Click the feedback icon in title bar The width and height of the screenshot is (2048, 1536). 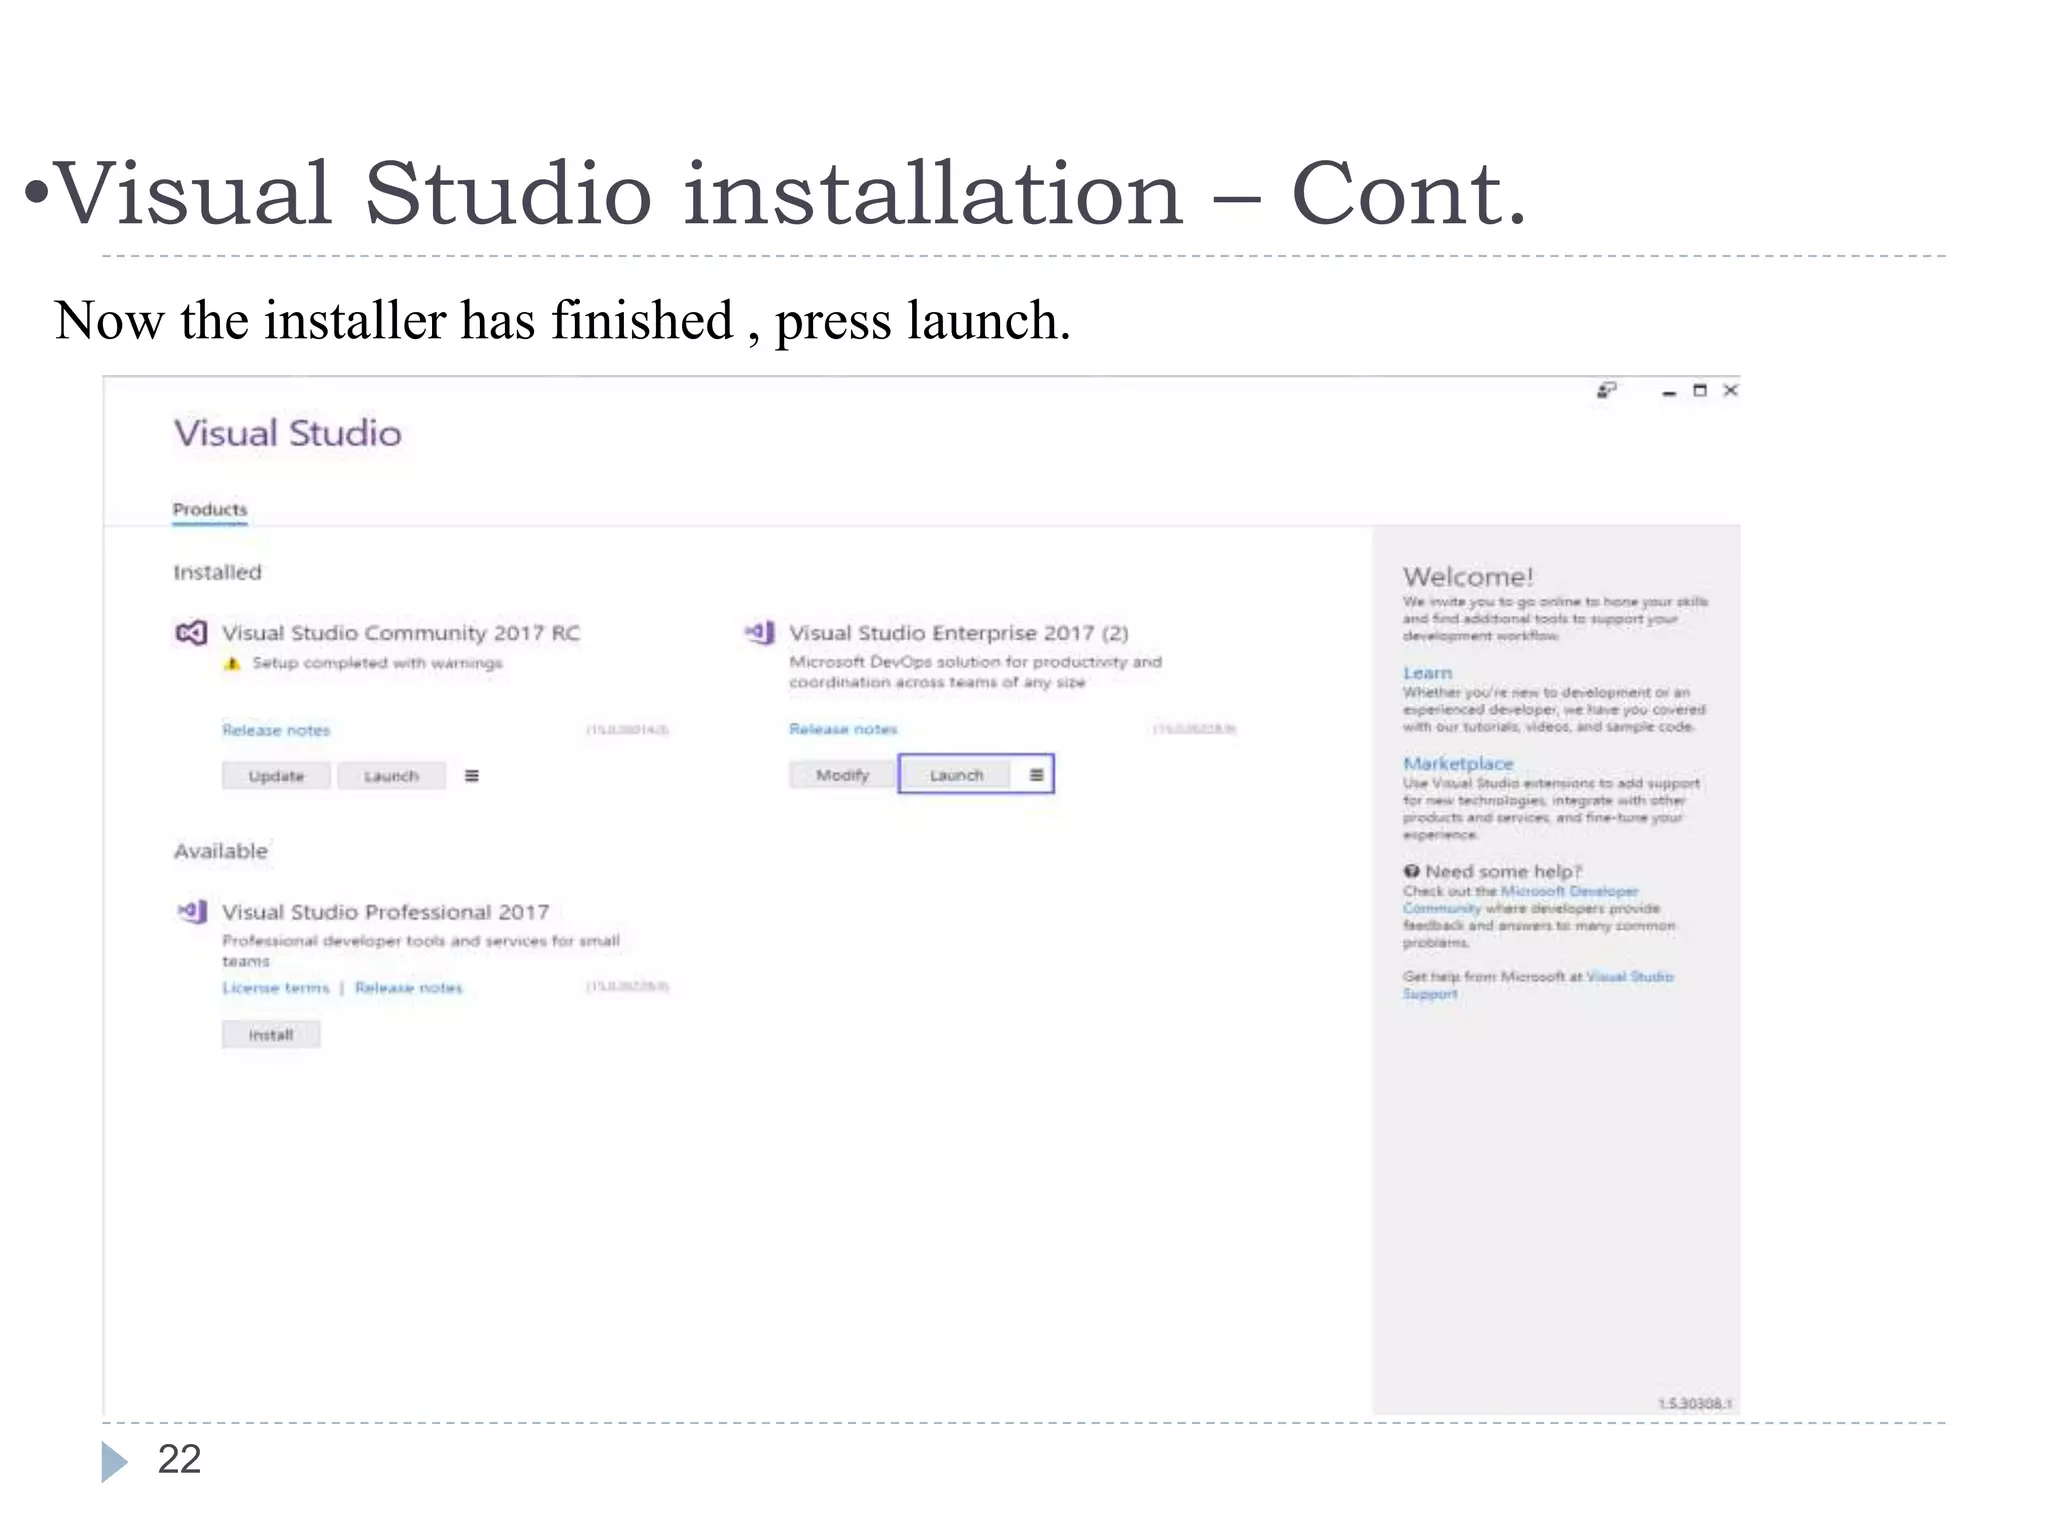(x=1606, y=390)
